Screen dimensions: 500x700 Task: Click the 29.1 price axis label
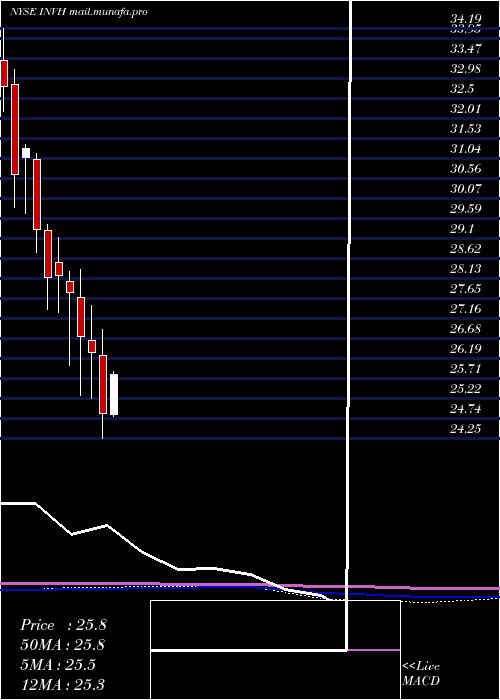pos(462,229)
